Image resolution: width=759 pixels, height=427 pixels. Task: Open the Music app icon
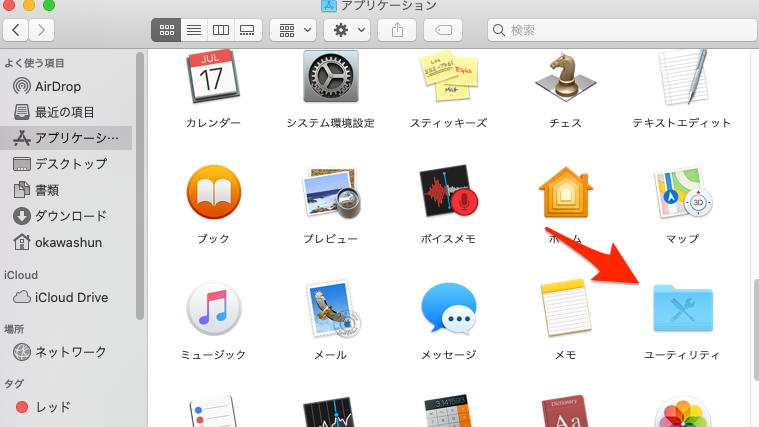(x=213, y=308)
